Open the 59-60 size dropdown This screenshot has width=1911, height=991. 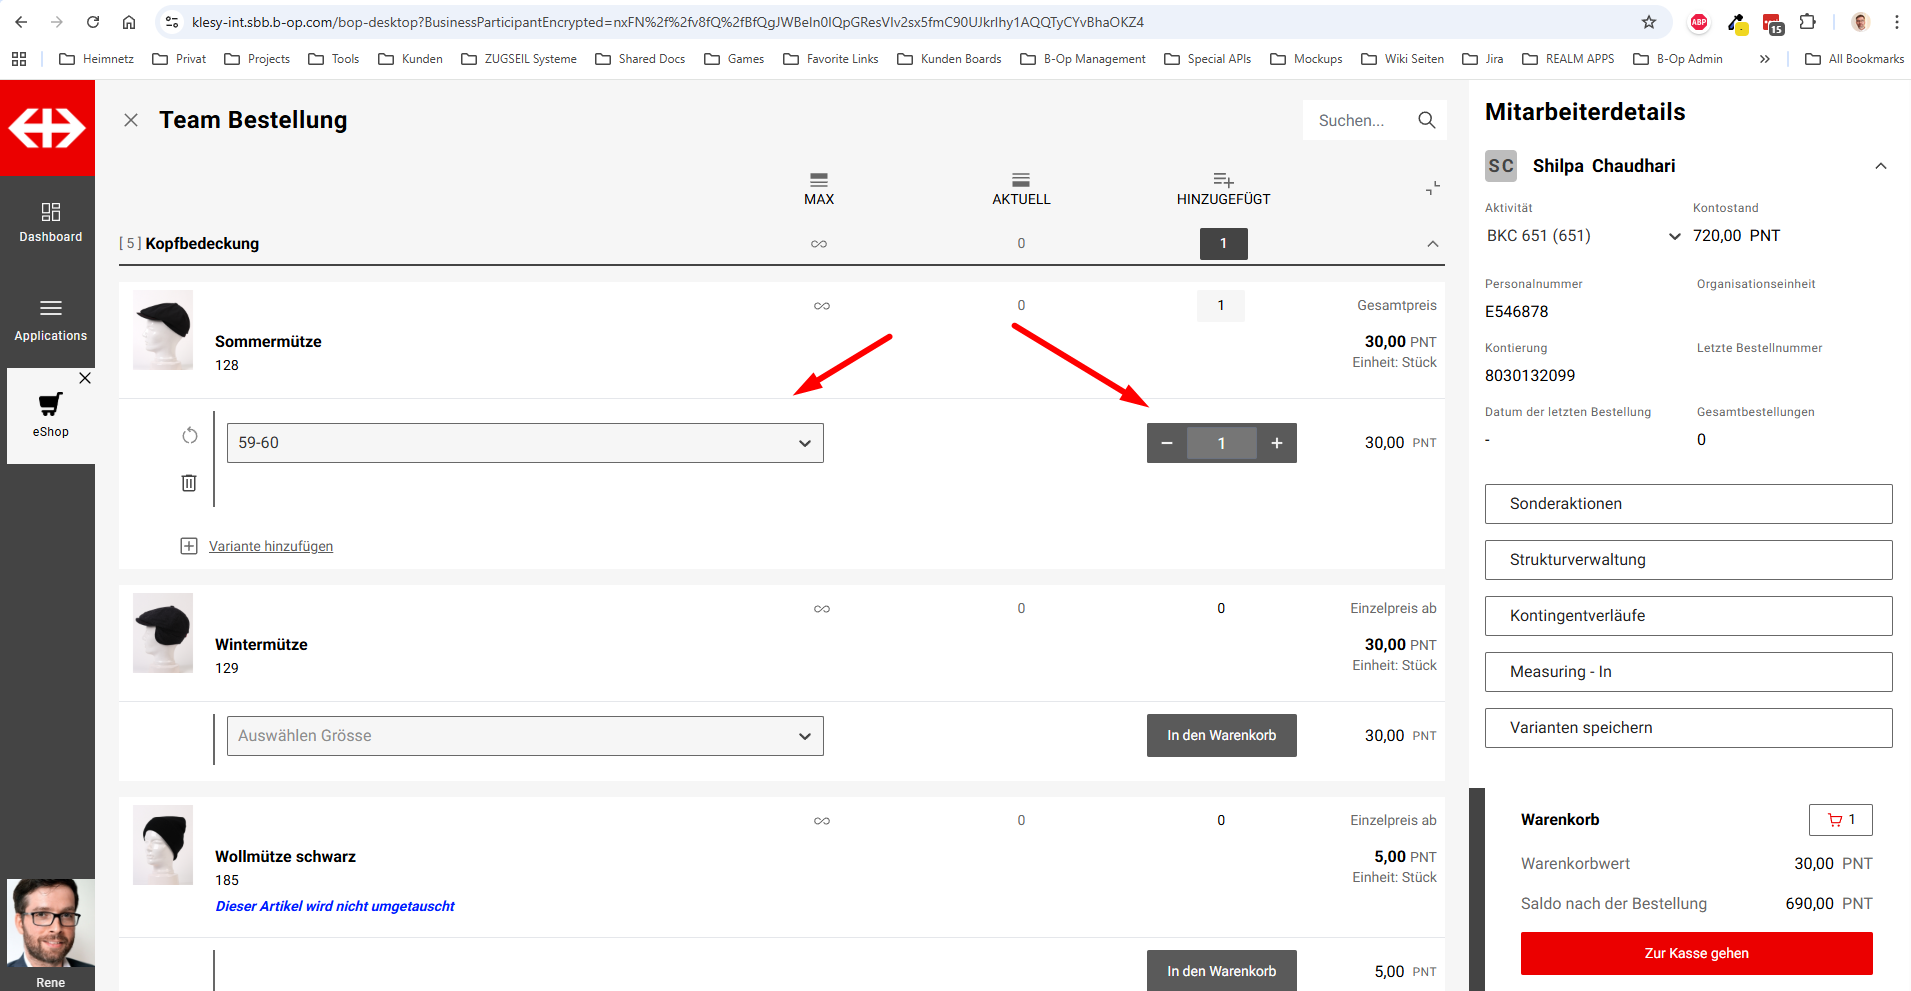(525, 443)
